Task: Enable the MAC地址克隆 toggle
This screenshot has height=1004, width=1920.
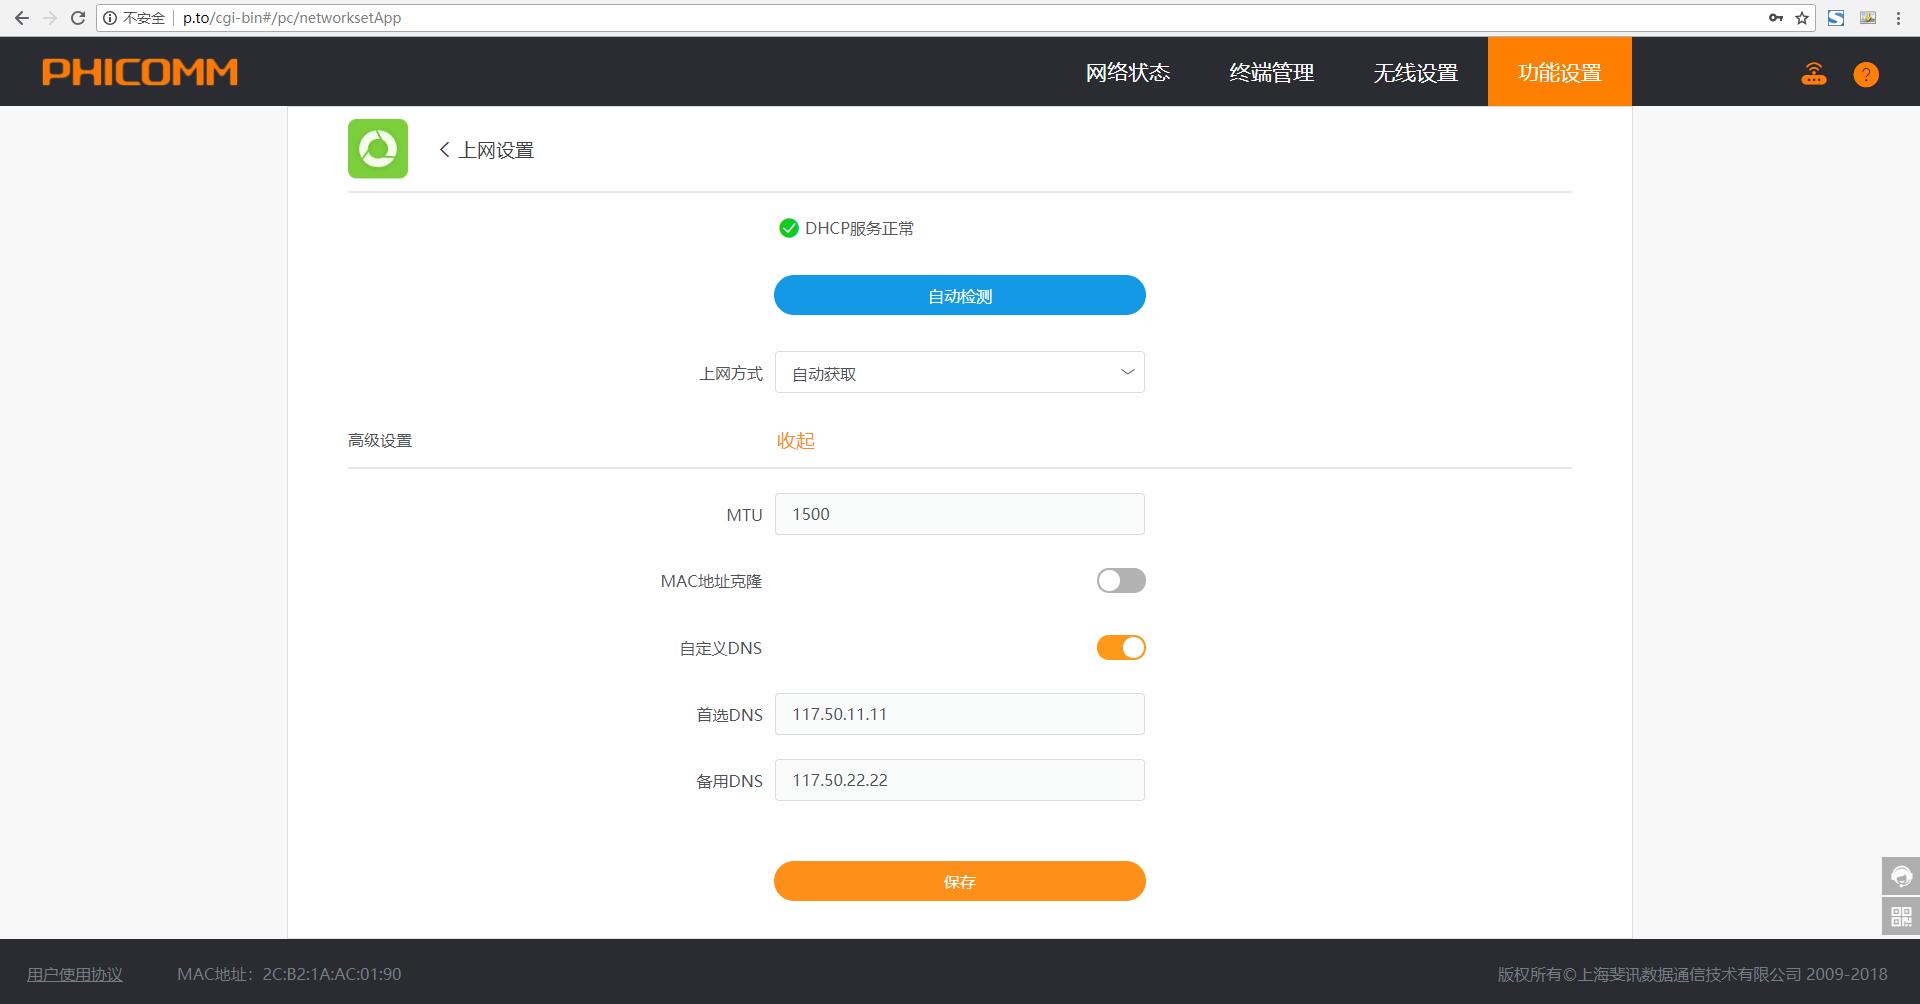Action: (x=1120, y=581)
